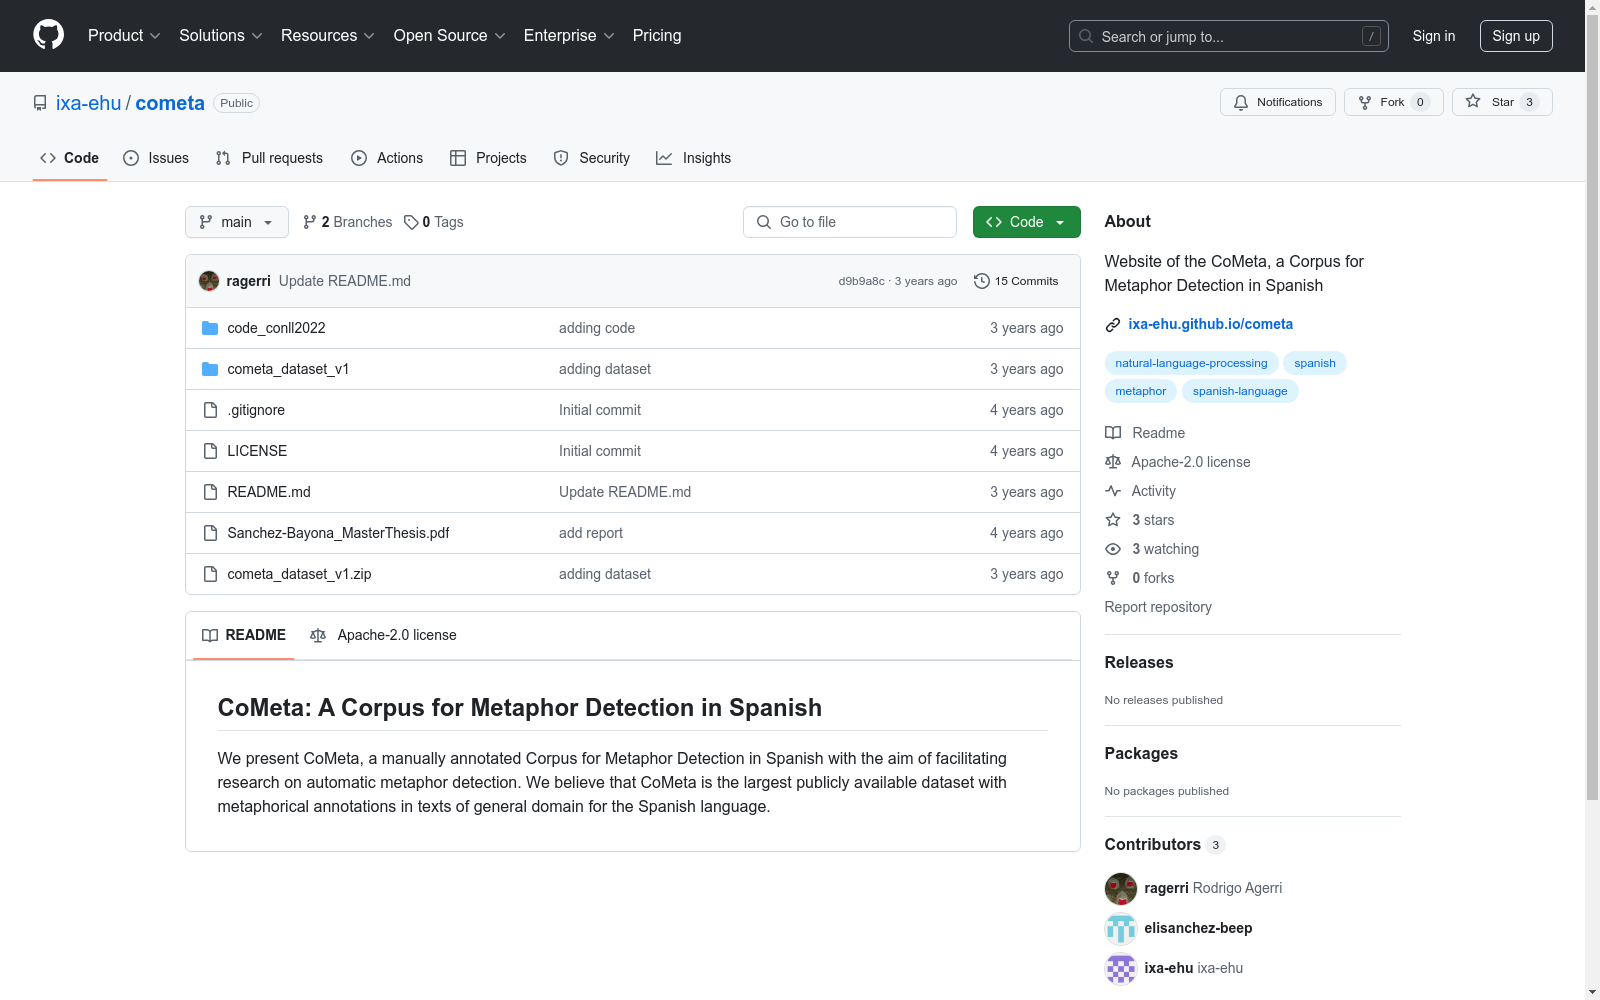Click the tag icon next to 0 Tags
Screen dimensions: 1600x1000
coord(411,222)
